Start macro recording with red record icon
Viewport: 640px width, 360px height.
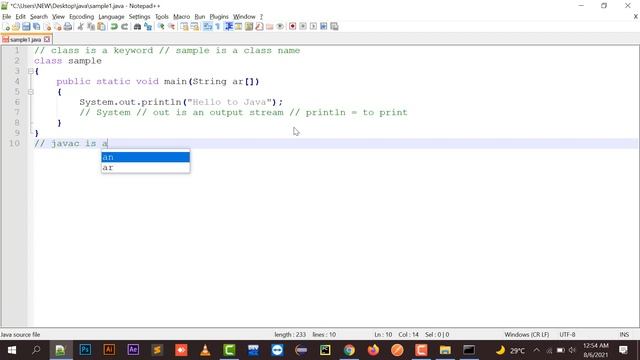click(292, 27)
